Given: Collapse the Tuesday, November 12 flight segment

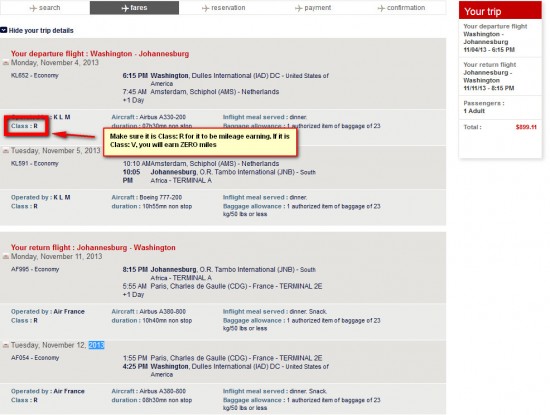Looking at the screenshot, I should click(6, 346).
